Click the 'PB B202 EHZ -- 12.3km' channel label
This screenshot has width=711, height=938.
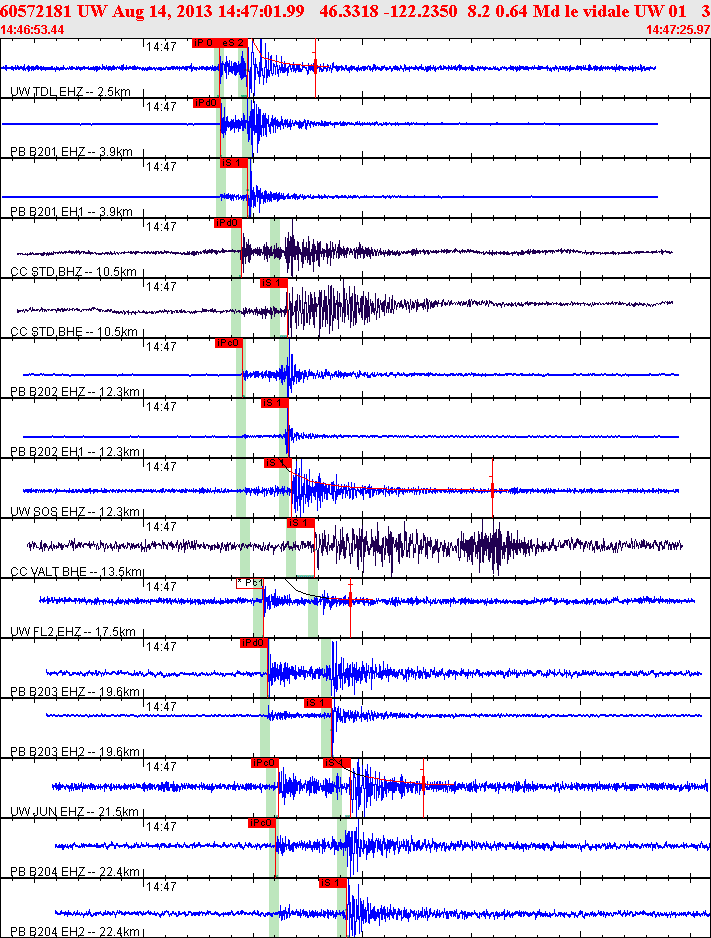coord(75,392)
